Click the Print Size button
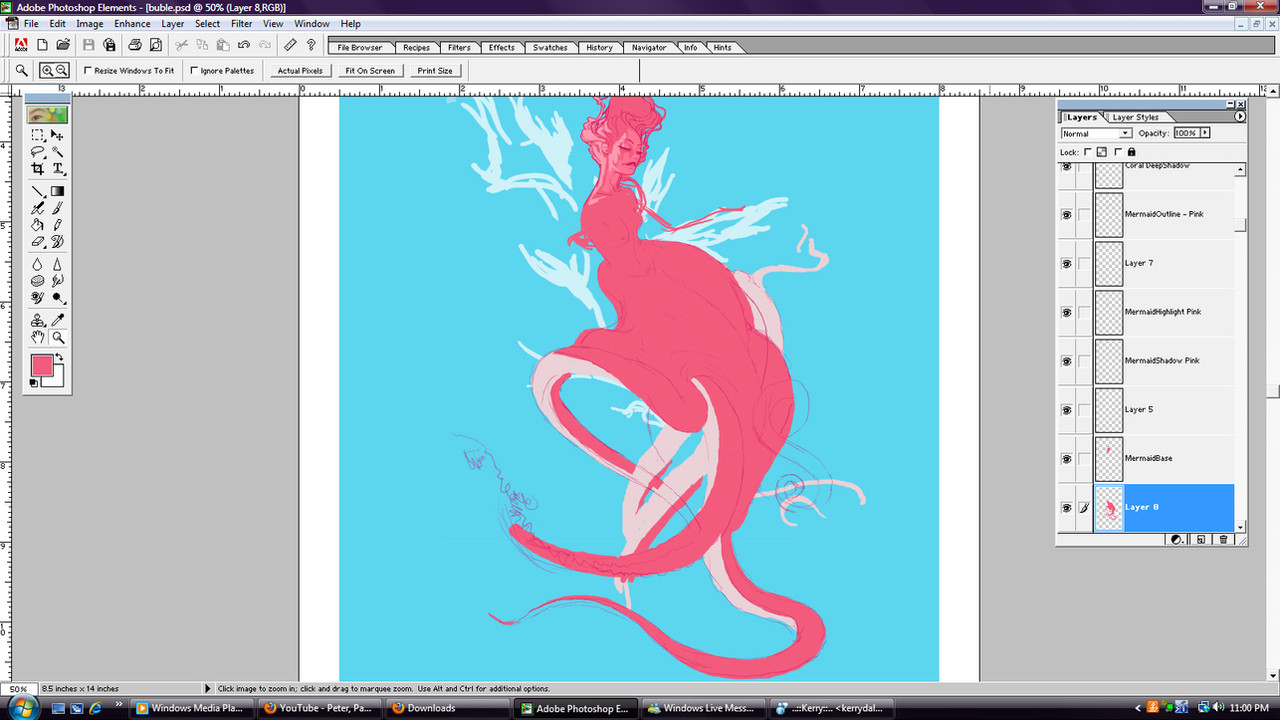 coord(435,71)
